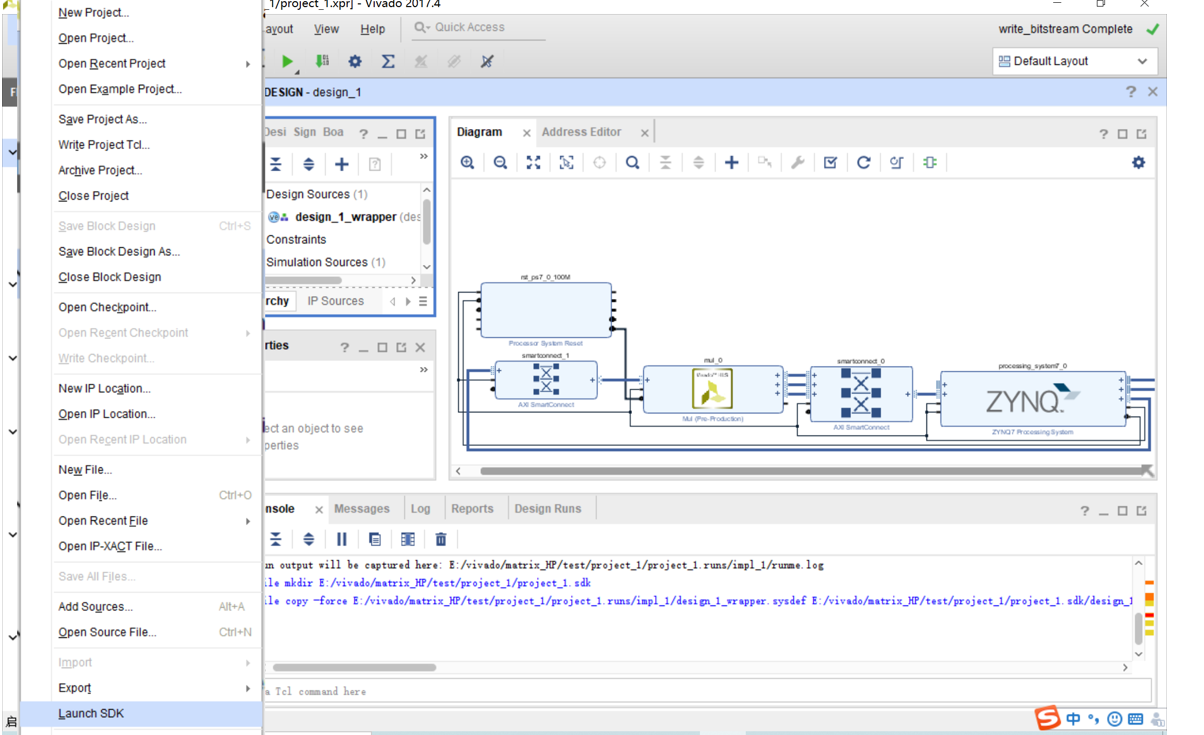Screen dimensions: 1204x735
Task: Open the Help menu
Action: pyautogui.click(x=372, y=29)
